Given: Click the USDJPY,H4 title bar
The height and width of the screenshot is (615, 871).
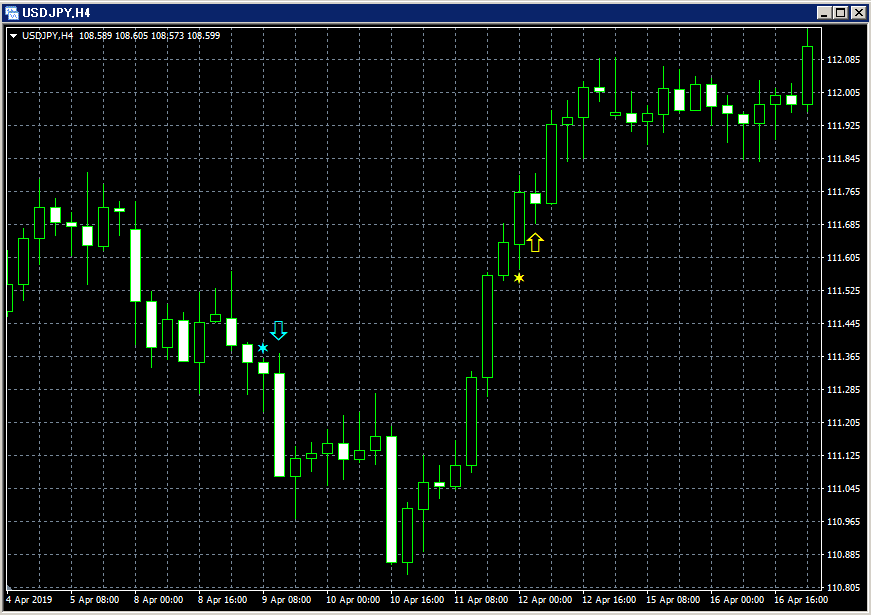Looking at the screenshot, I should click(411, 12).
